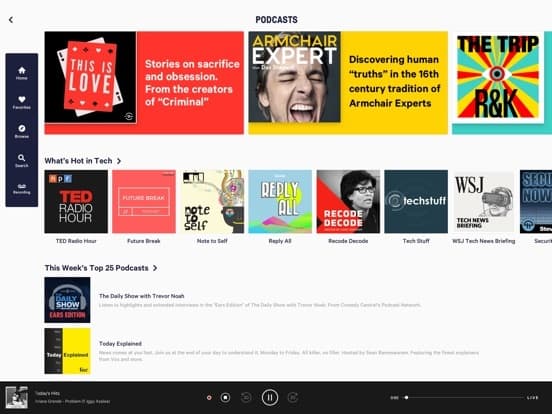Go back using the top-left arrow
Viewport: 552px width, 414px height.
coord(11,20)
